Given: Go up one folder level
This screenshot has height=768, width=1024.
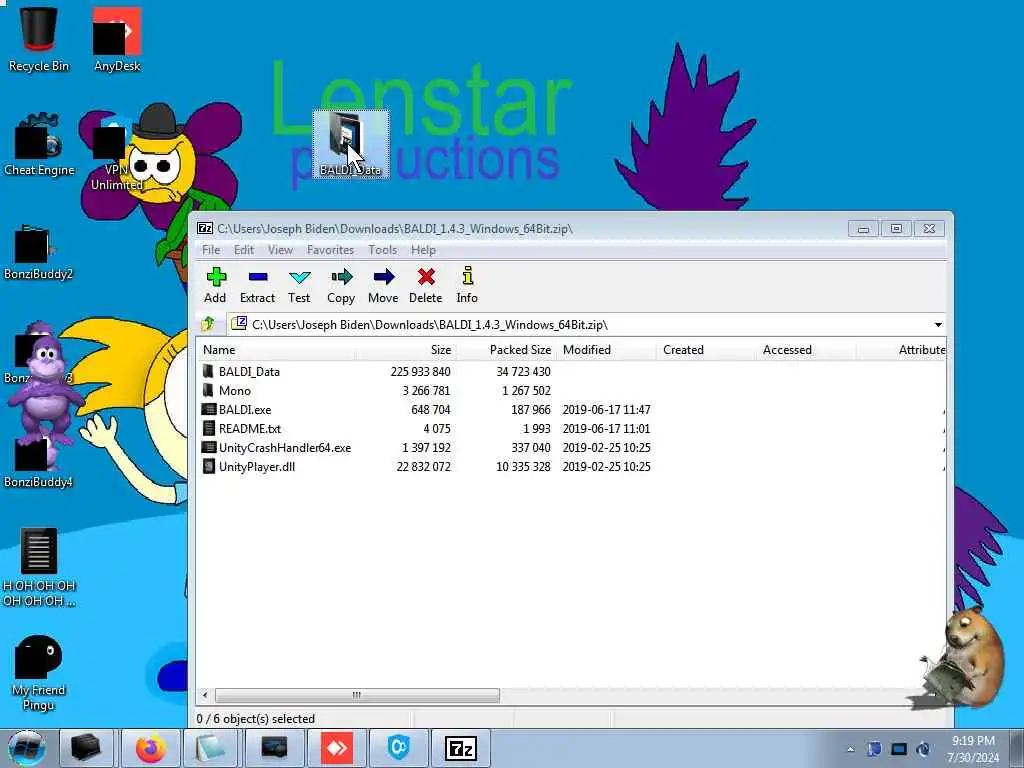Looking at the screenshot, I should point(208,324).
